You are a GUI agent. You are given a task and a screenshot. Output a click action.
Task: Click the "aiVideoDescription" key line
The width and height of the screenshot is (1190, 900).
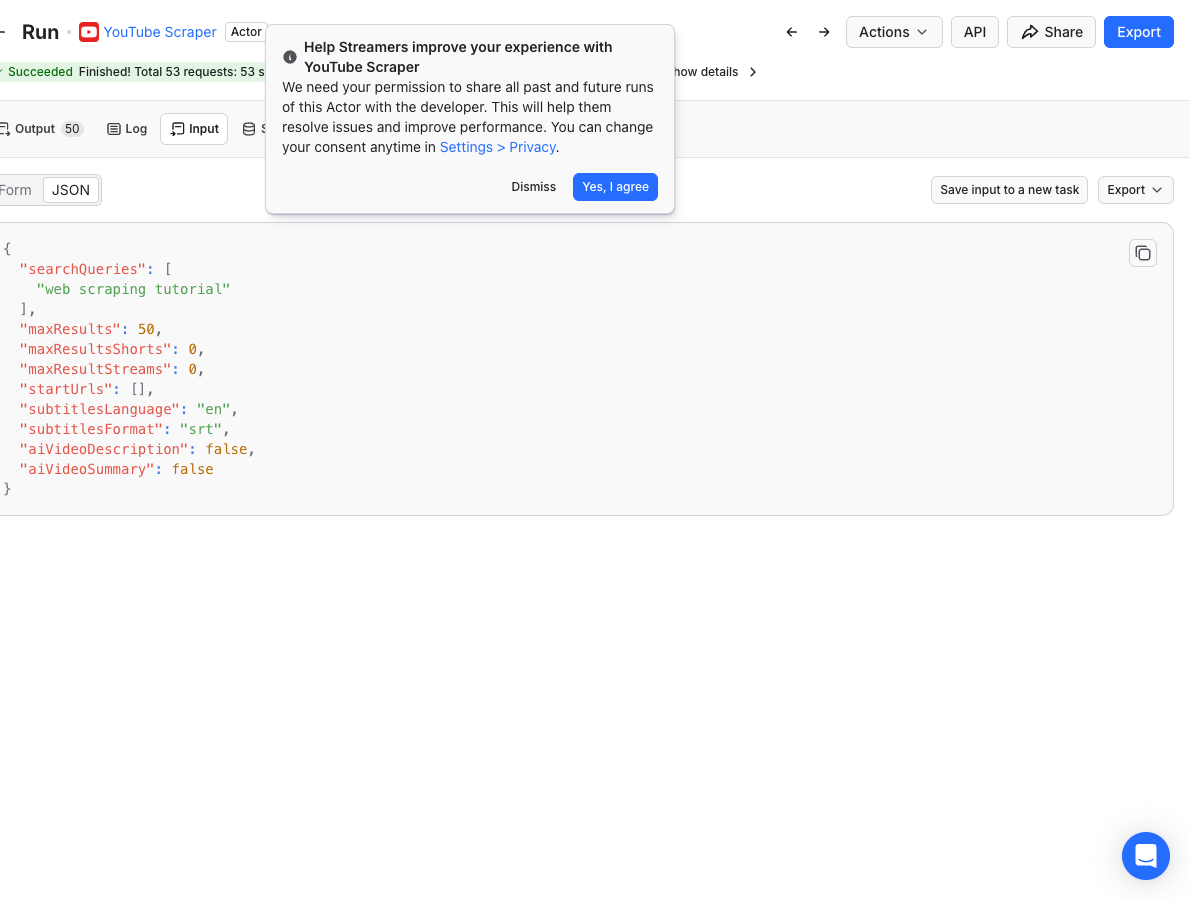(137, 449)
